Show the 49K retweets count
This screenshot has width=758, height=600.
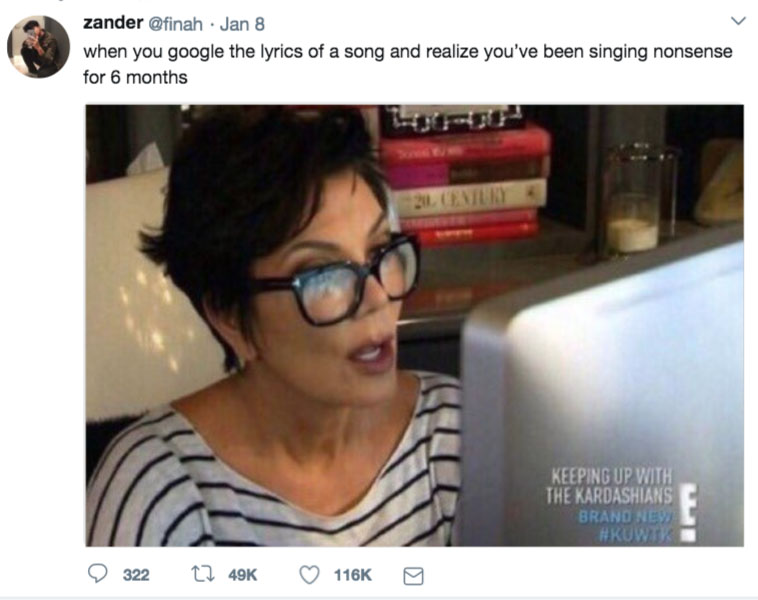pyautogui.click(x=243, y=575)
